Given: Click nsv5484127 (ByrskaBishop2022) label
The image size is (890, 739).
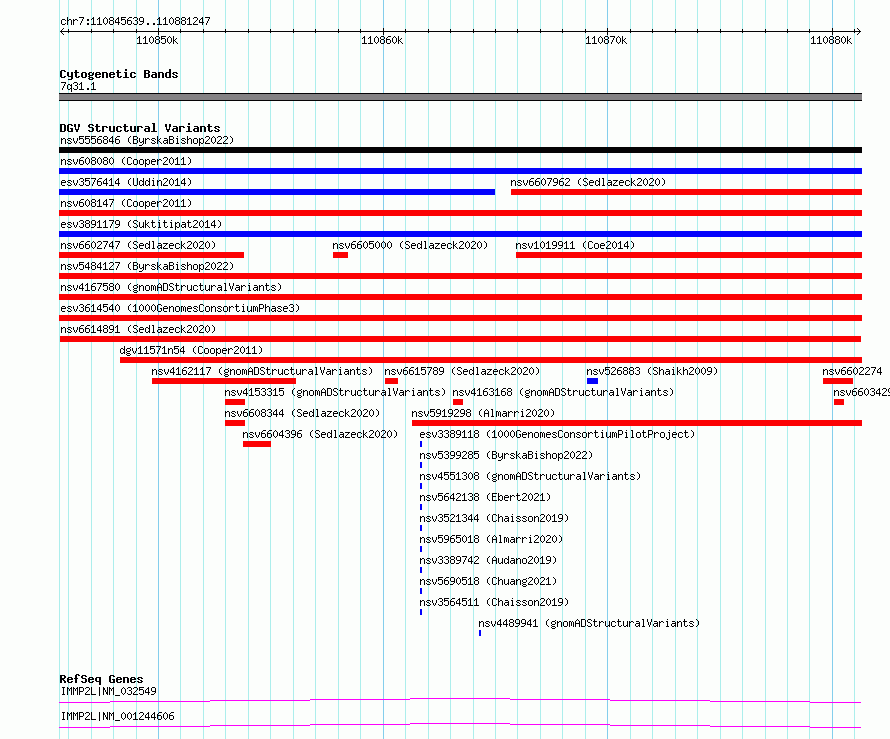Looking at the screenshot, I should click(147, 266).
